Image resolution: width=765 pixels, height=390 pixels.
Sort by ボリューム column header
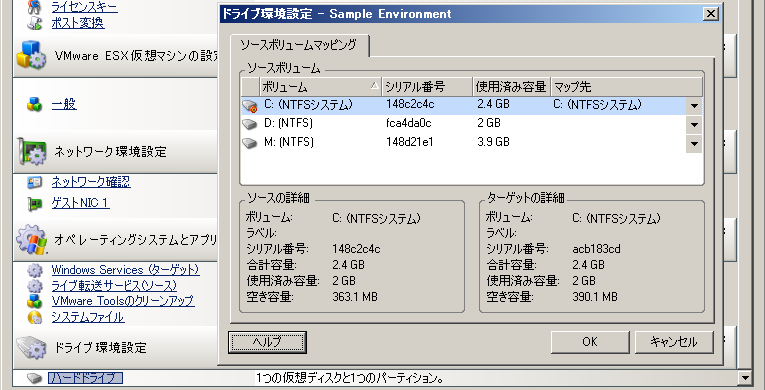(x=321, y=87)
